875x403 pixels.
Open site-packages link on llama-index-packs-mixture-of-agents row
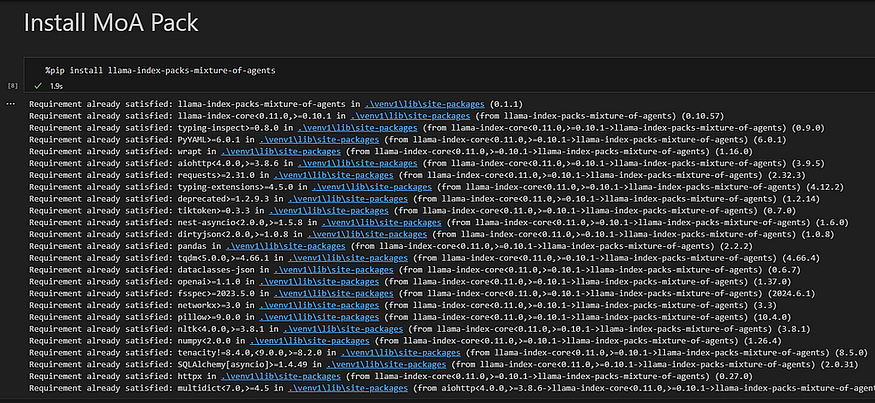coord(425,104)
